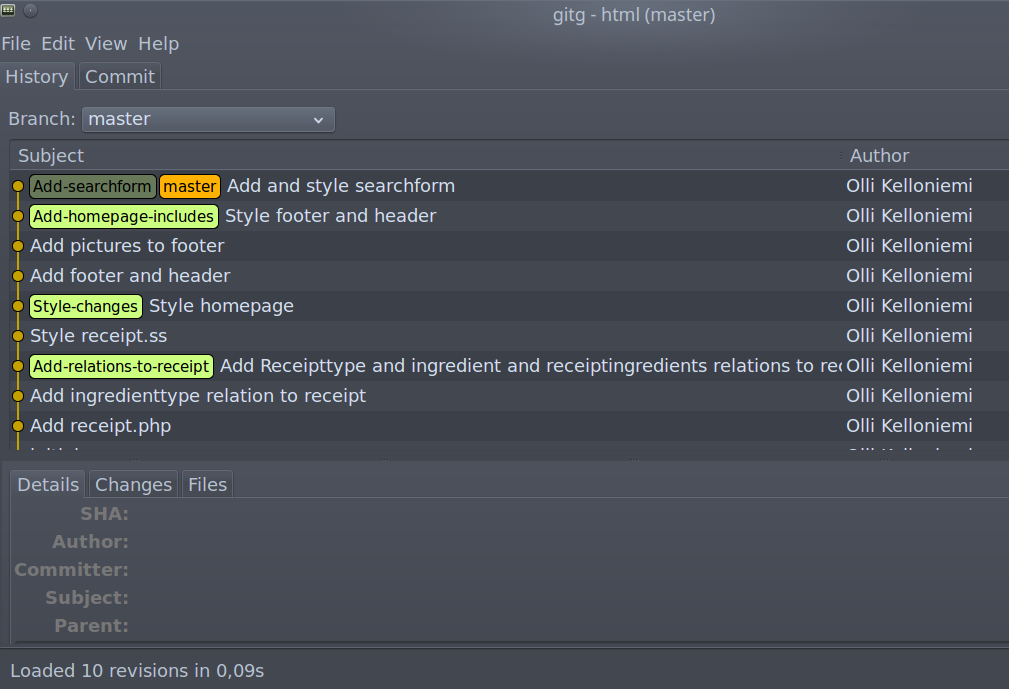The width and height of the screenshot is (1009, 689).
Task: Click the Add-searchform branch label
Action: click(93, 187)
